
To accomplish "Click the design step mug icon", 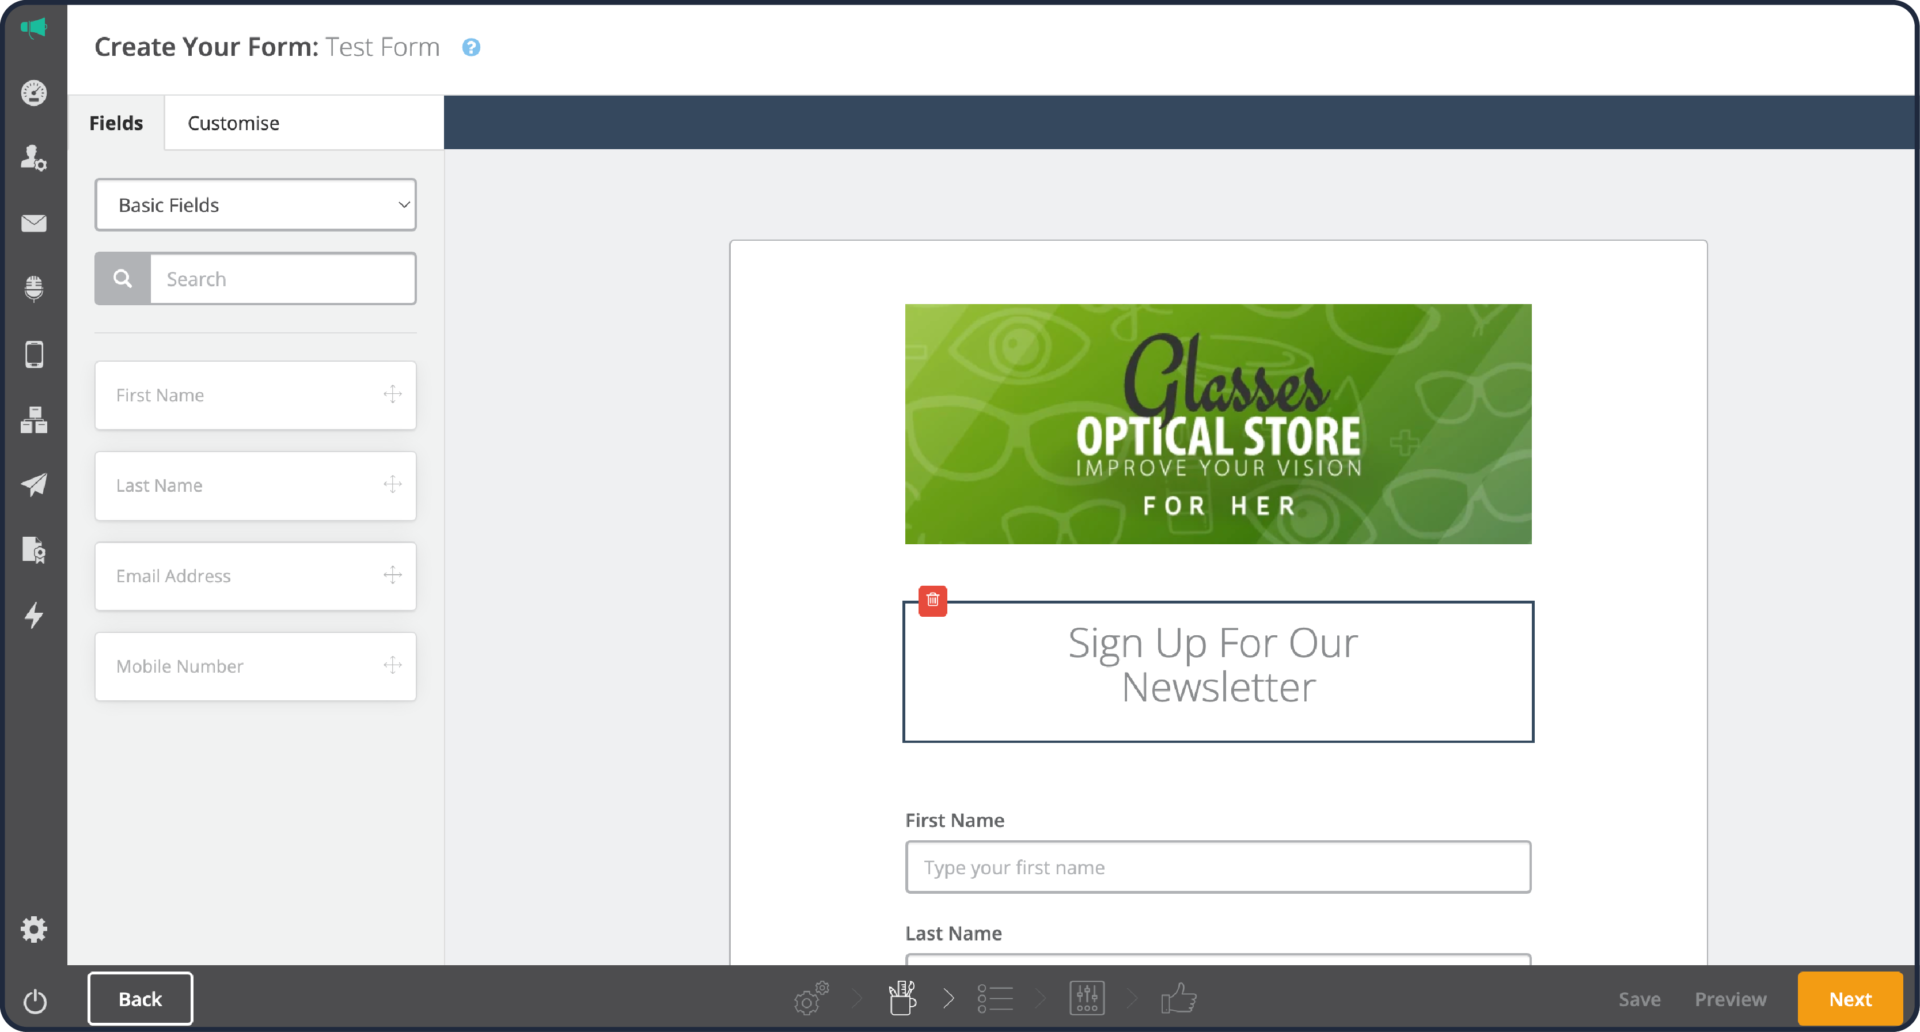I will [901, 998].
